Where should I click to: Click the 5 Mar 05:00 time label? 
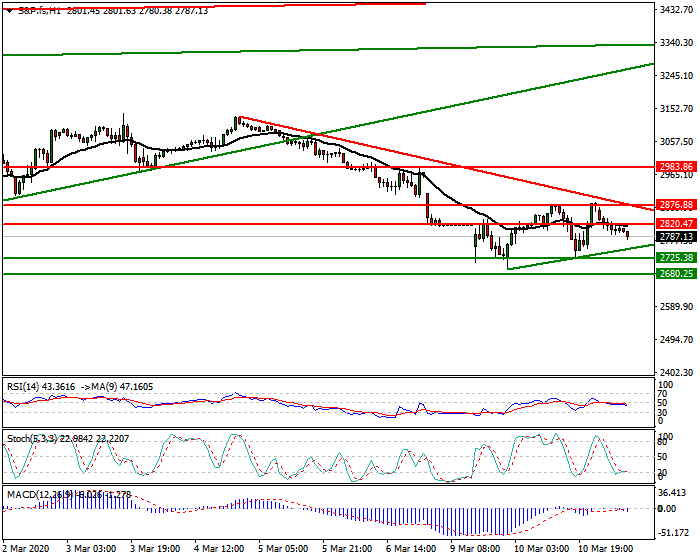tap(283, 548)
